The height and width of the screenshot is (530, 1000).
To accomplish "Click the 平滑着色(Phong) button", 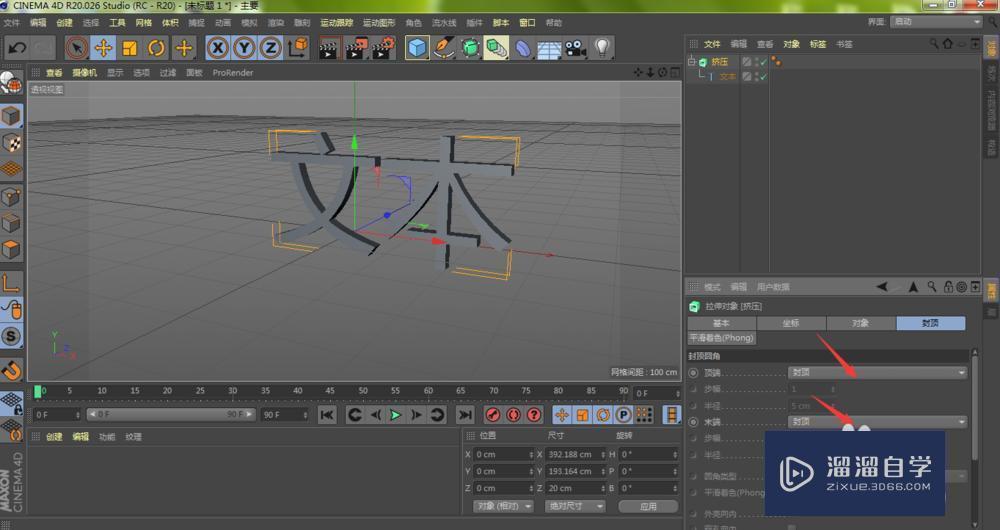I will [x=721, y=338].
